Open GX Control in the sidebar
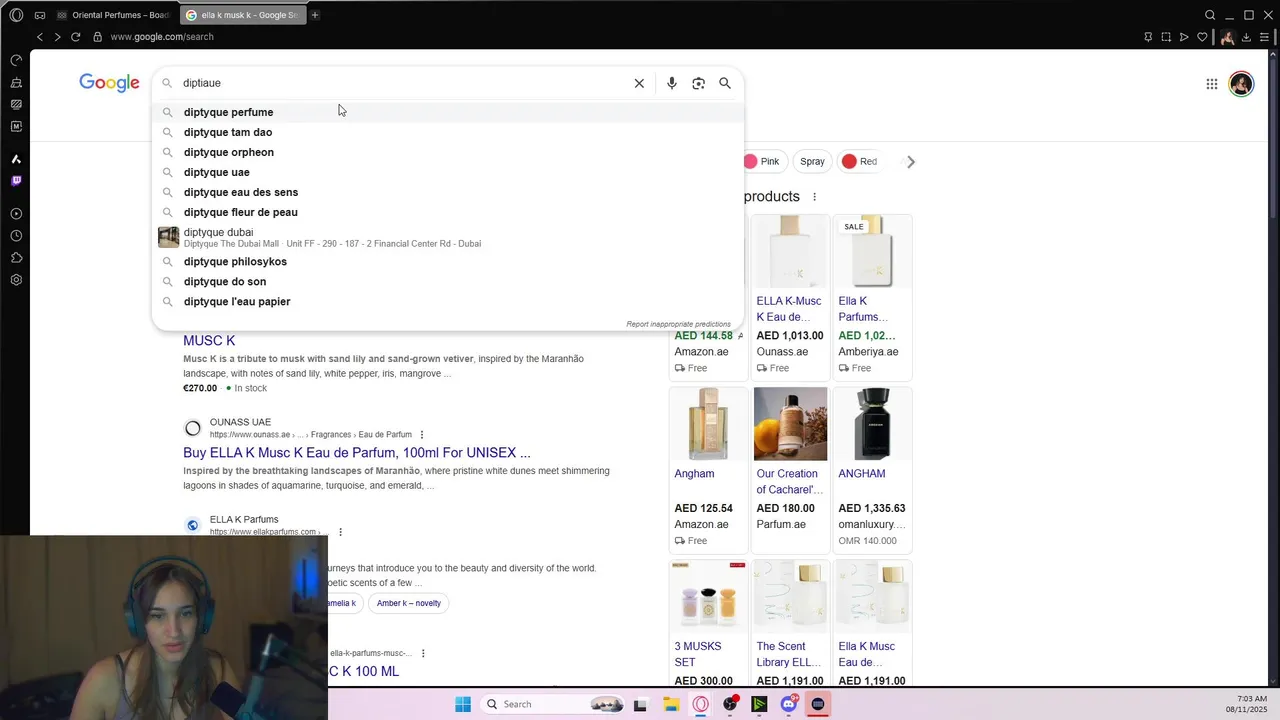 (x=16, y=60)
